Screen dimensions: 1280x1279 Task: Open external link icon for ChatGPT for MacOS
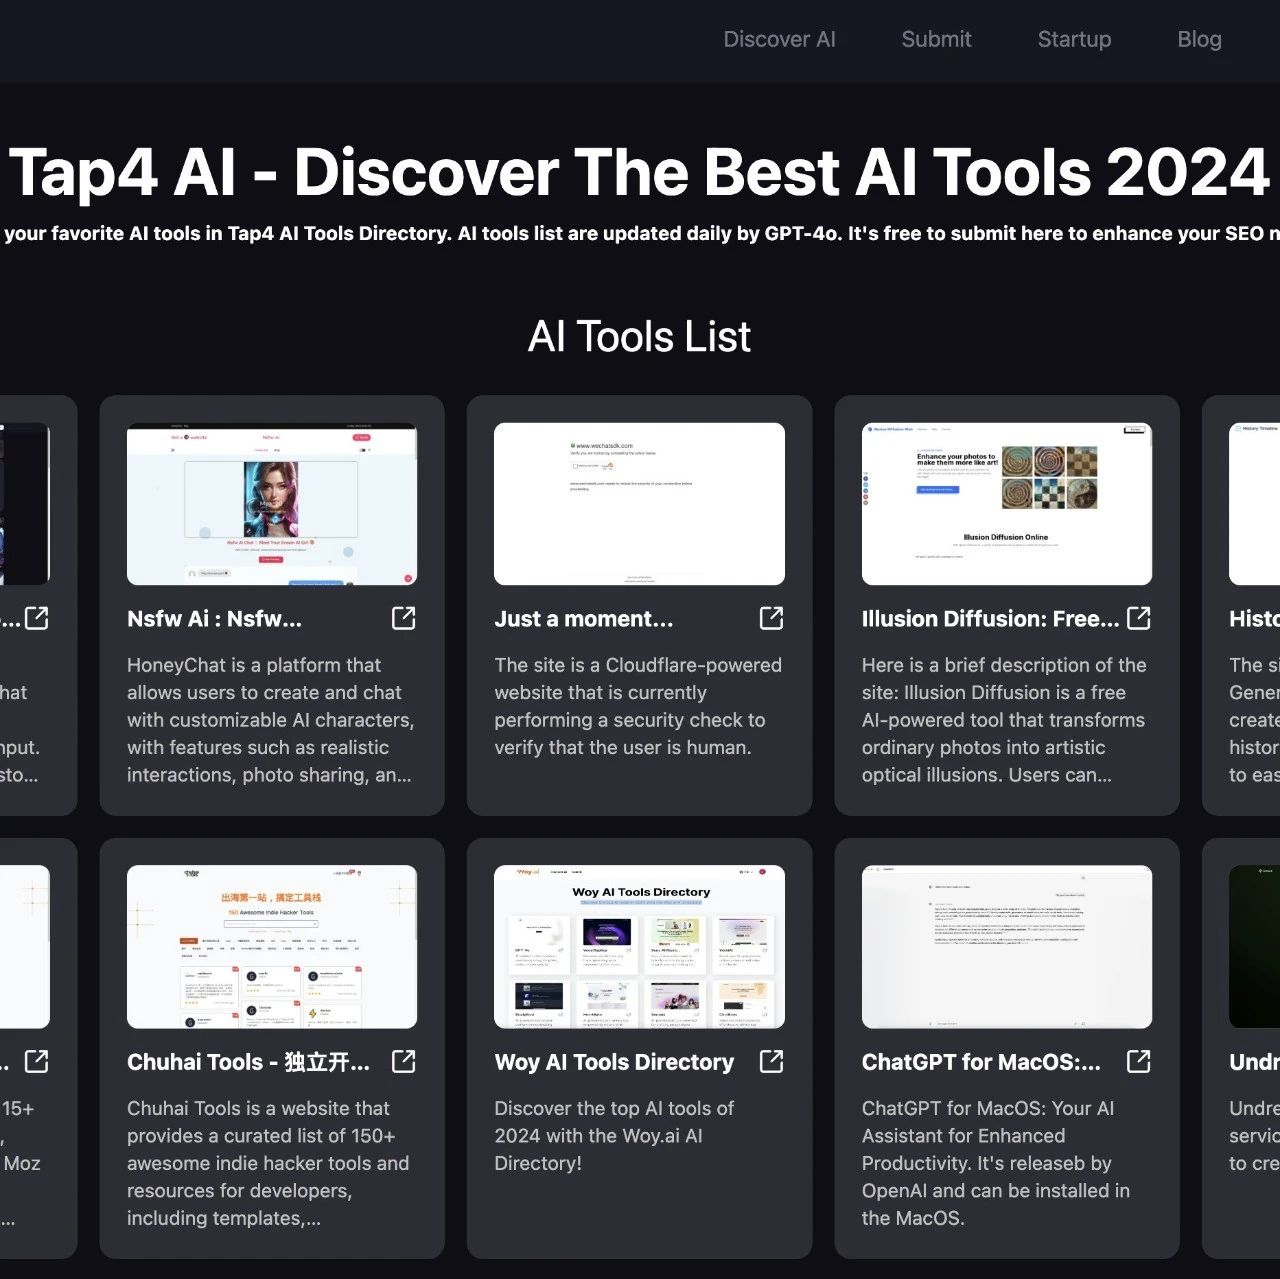1139,1061
